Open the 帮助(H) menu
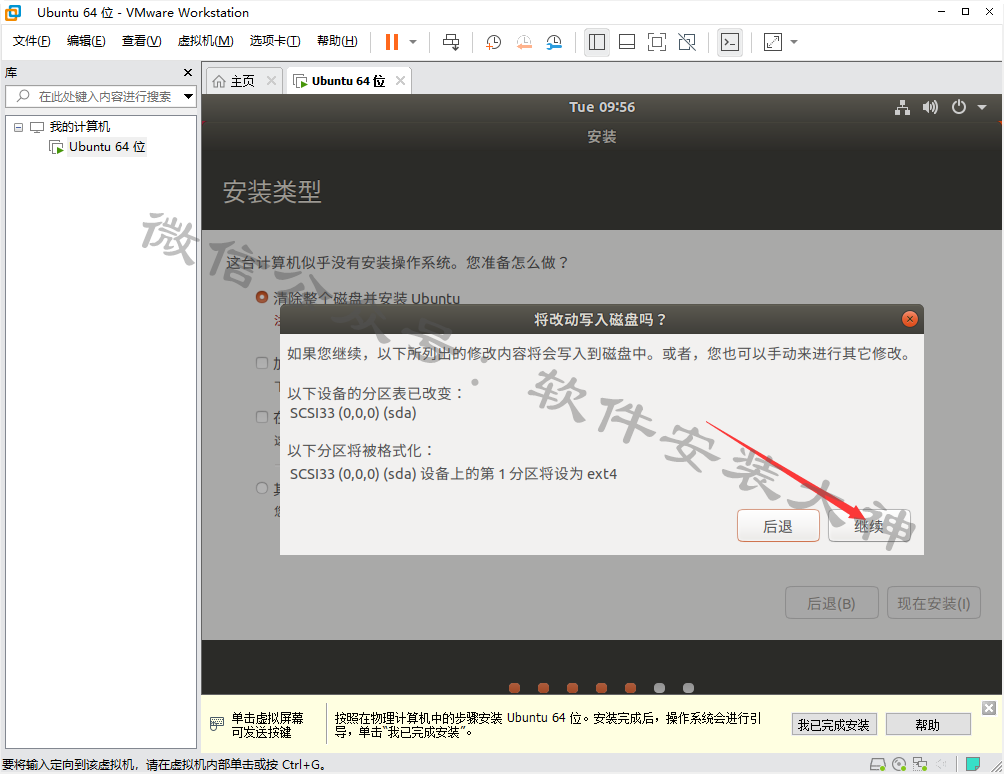 [337, 41]
